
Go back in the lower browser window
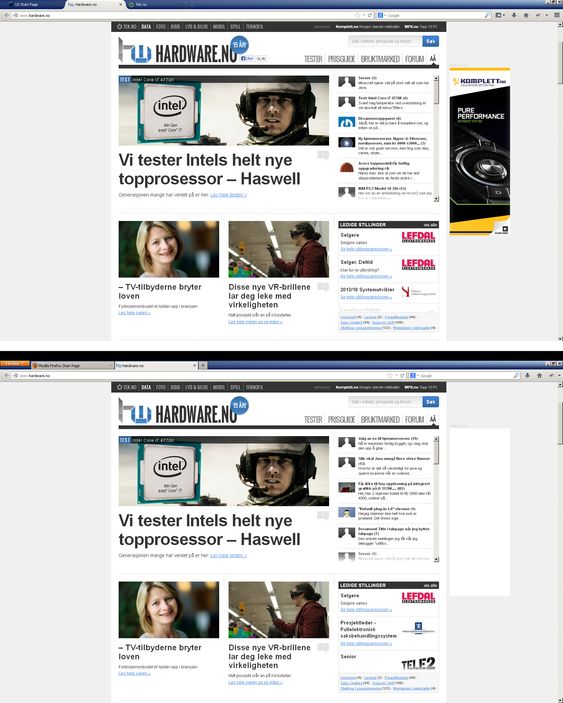[6, 376]
